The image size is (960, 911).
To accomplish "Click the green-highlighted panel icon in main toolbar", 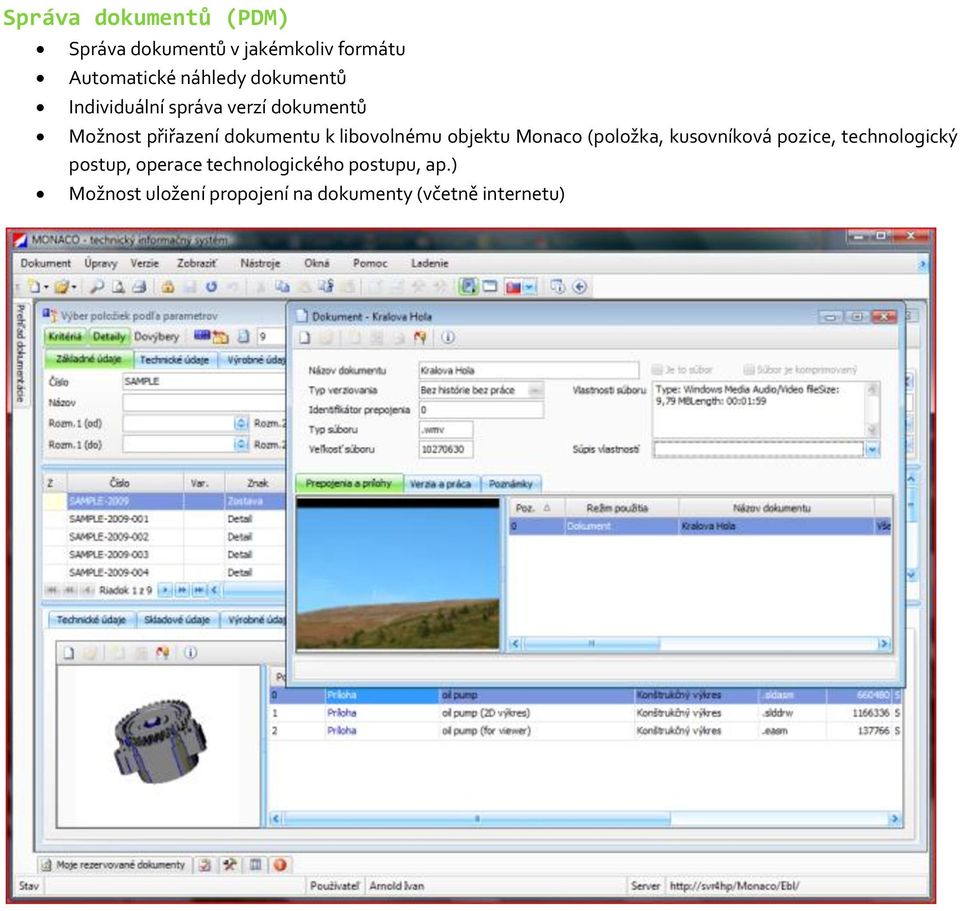I will pyautogui.click(x=468, y=287).
